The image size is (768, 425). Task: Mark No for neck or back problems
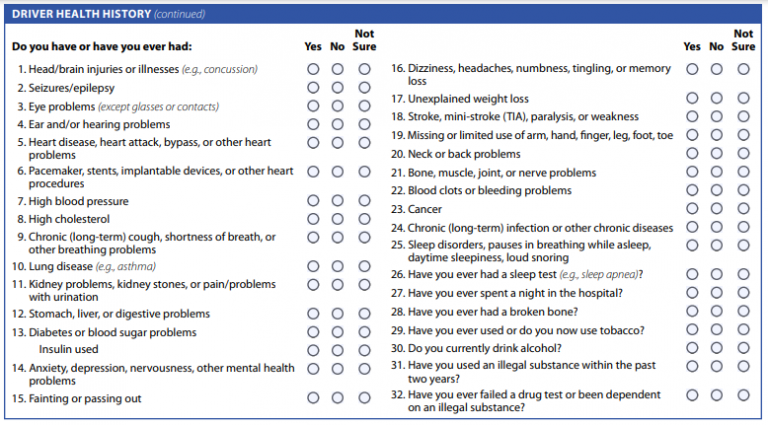pyautogui.click(x=717, y=154)
